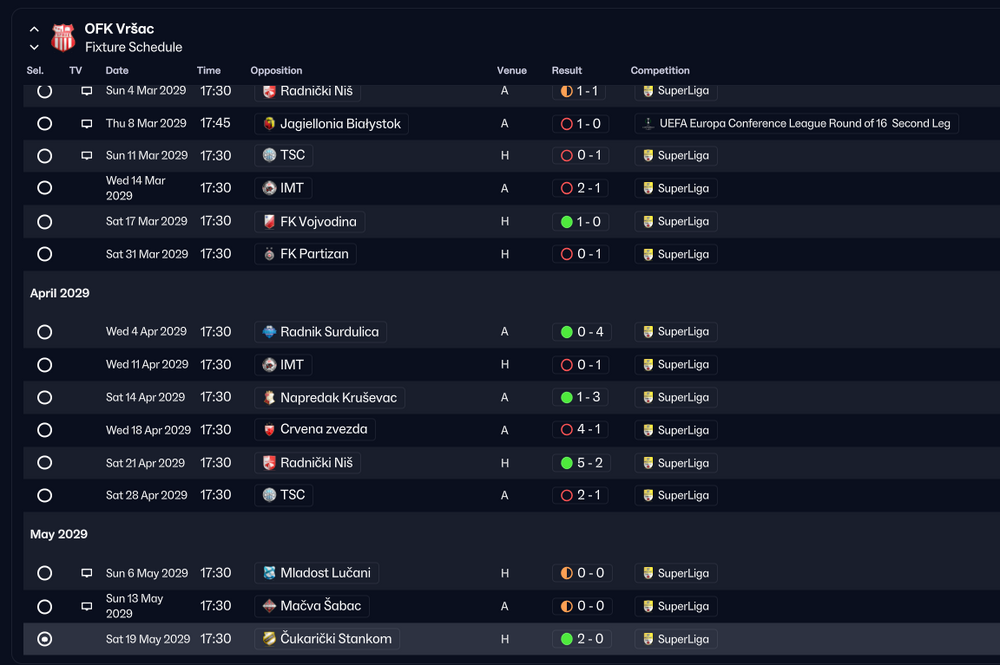This screenshot has width=1000, height=665.
Task: Select the FK Vojvodina fixture radio button
Action: [45, 222]
